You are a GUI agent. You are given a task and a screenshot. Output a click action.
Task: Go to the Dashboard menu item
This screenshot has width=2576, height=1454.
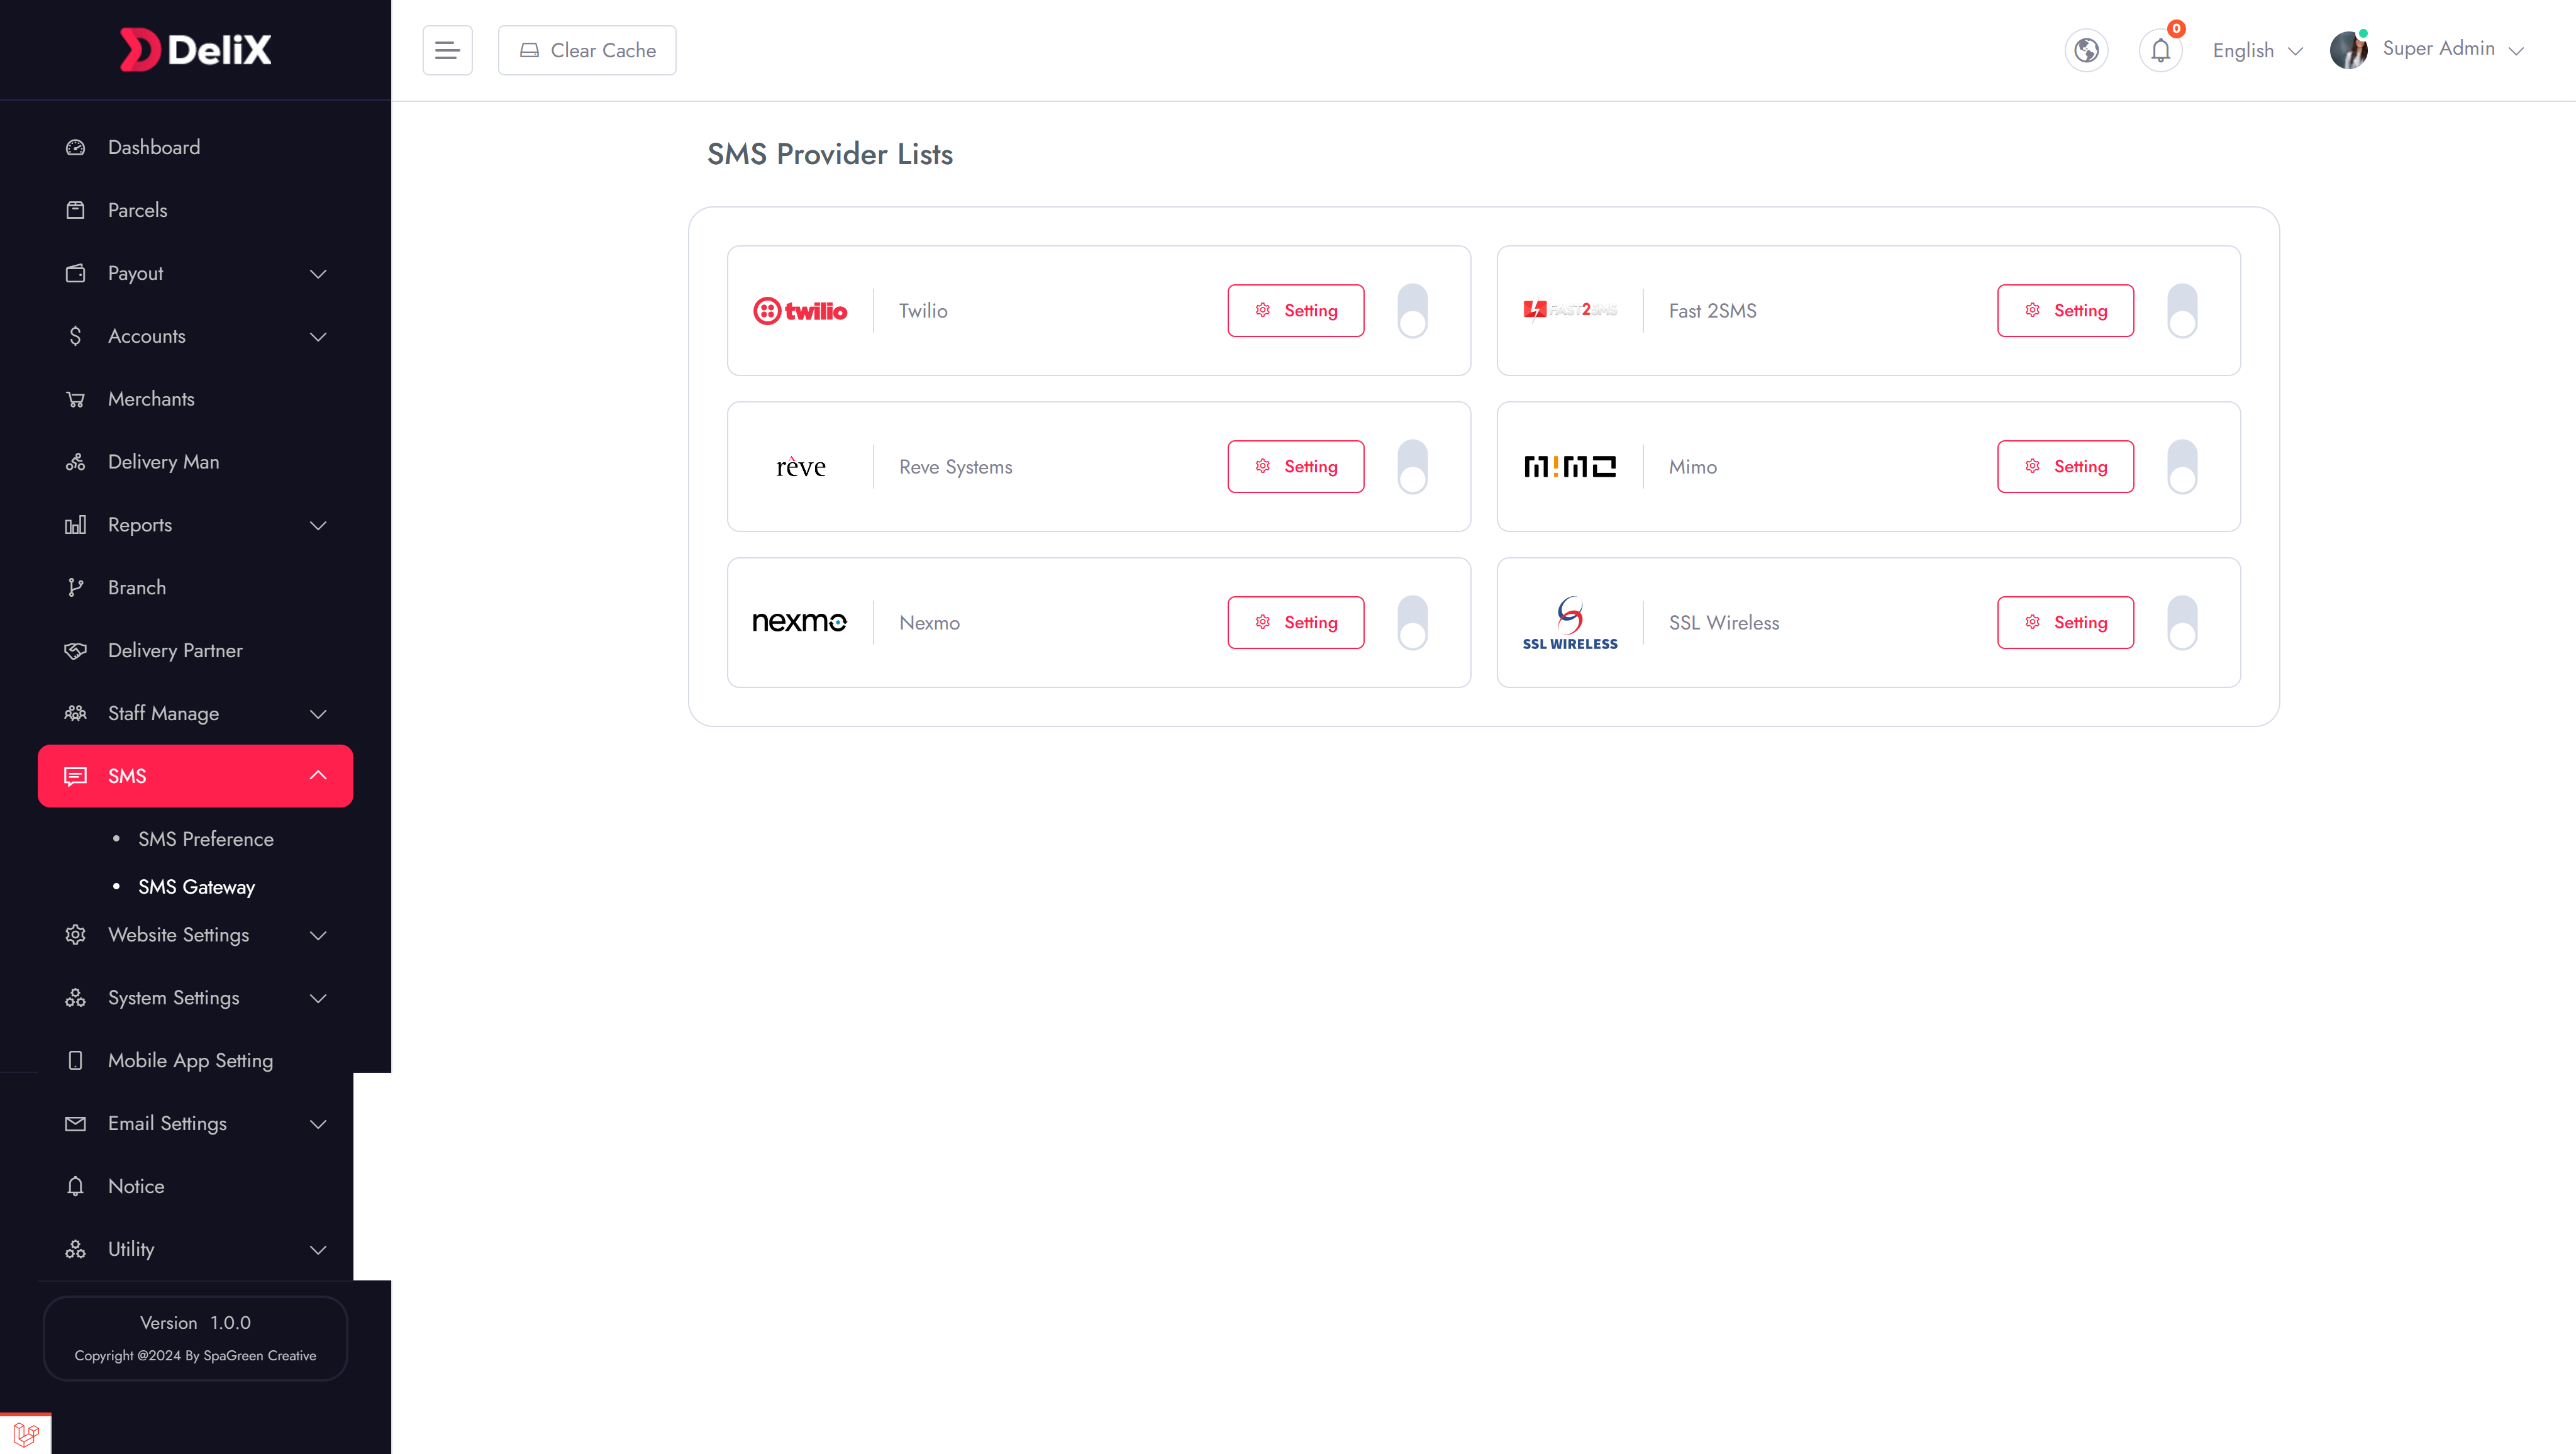coord(195,147)
